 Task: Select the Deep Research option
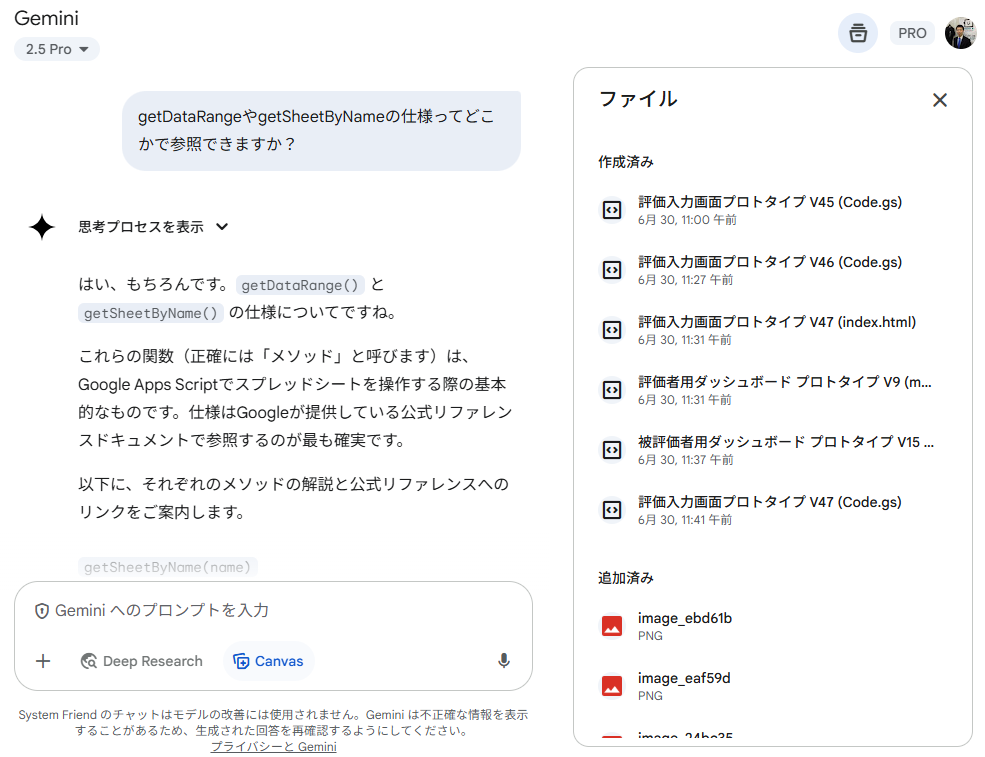[141, 661]
